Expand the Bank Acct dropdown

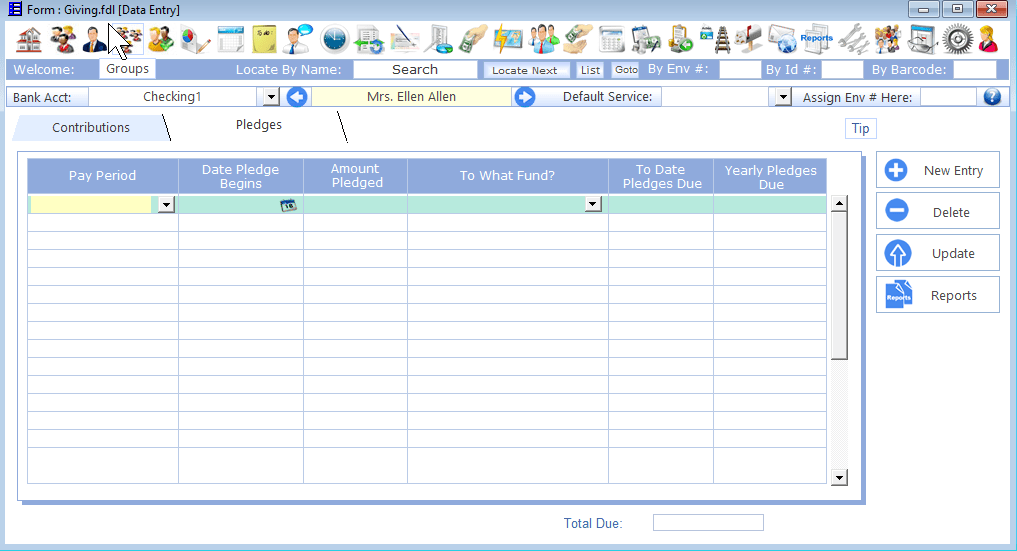pyautogui.click(x=271, y=97)
